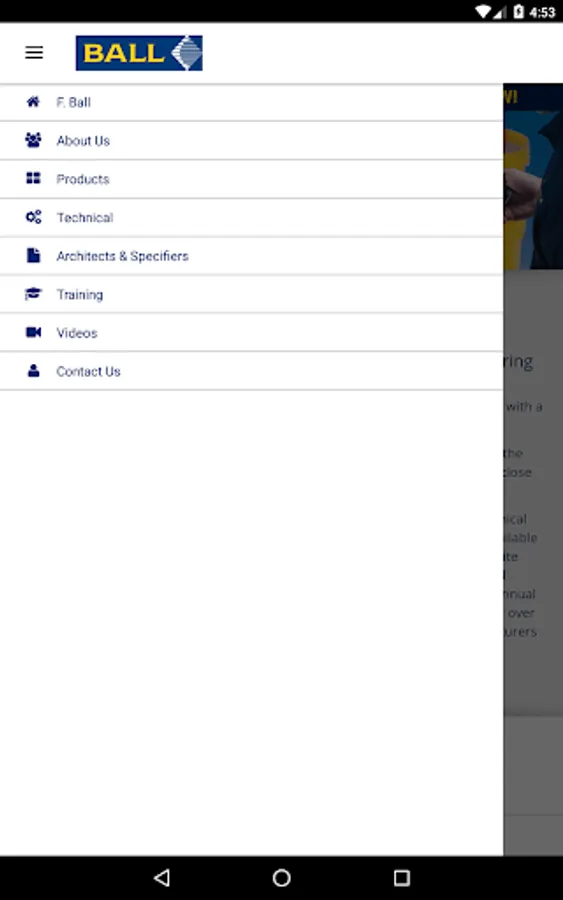
Task: Tap the person icon beside Contact Us
Action: click(33, 371)
